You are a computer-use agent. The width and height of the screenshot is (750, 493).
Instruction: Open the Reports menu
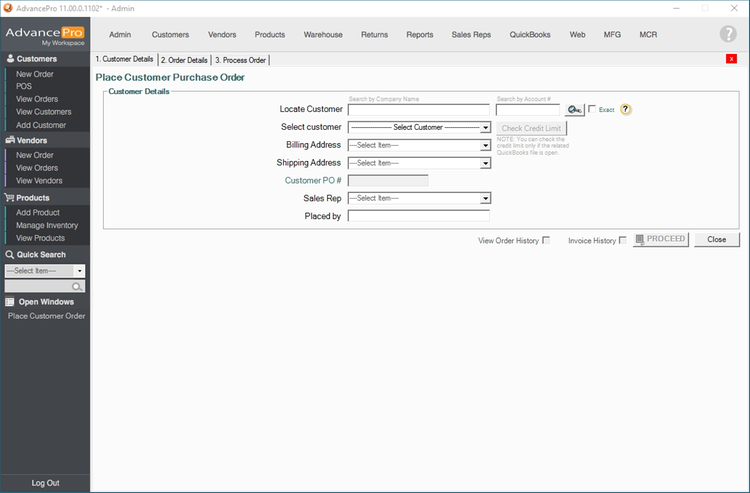pos(420,34)
